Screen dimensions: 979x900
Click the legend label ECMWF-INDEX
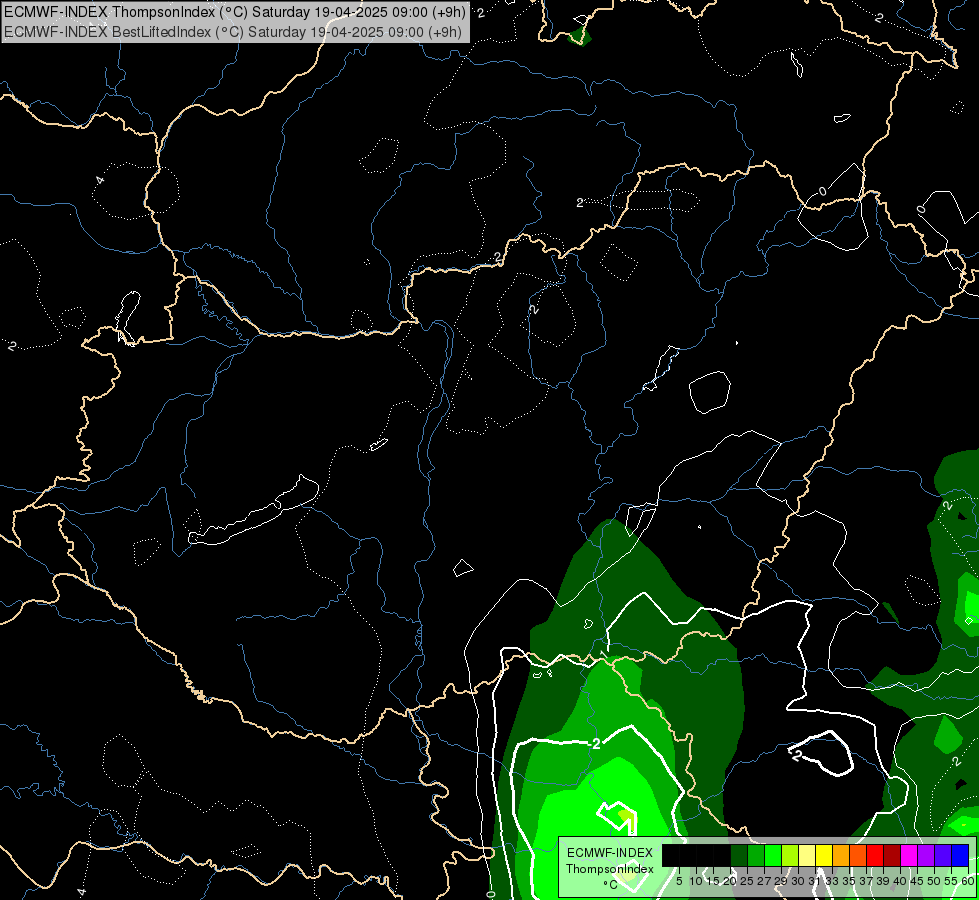click(610, 853)
